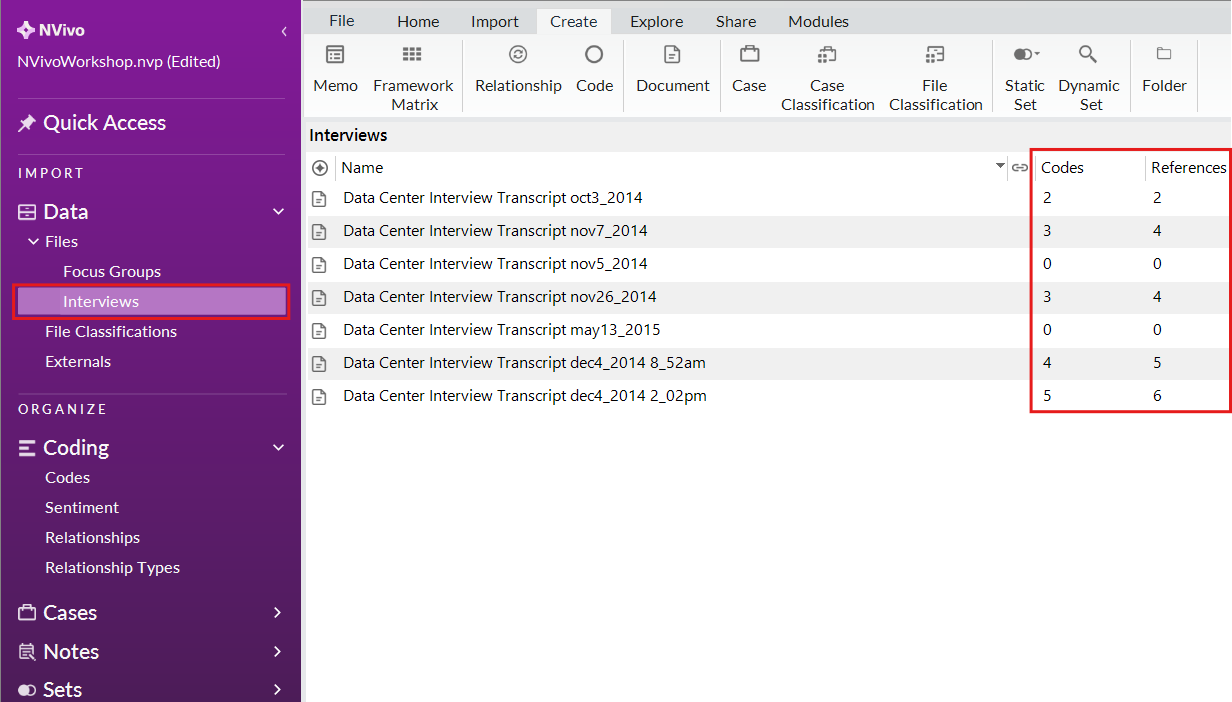Click file icon for nov7_2014 transcript
Screen dimensions: 1232x702
click(x=320, y=232)
